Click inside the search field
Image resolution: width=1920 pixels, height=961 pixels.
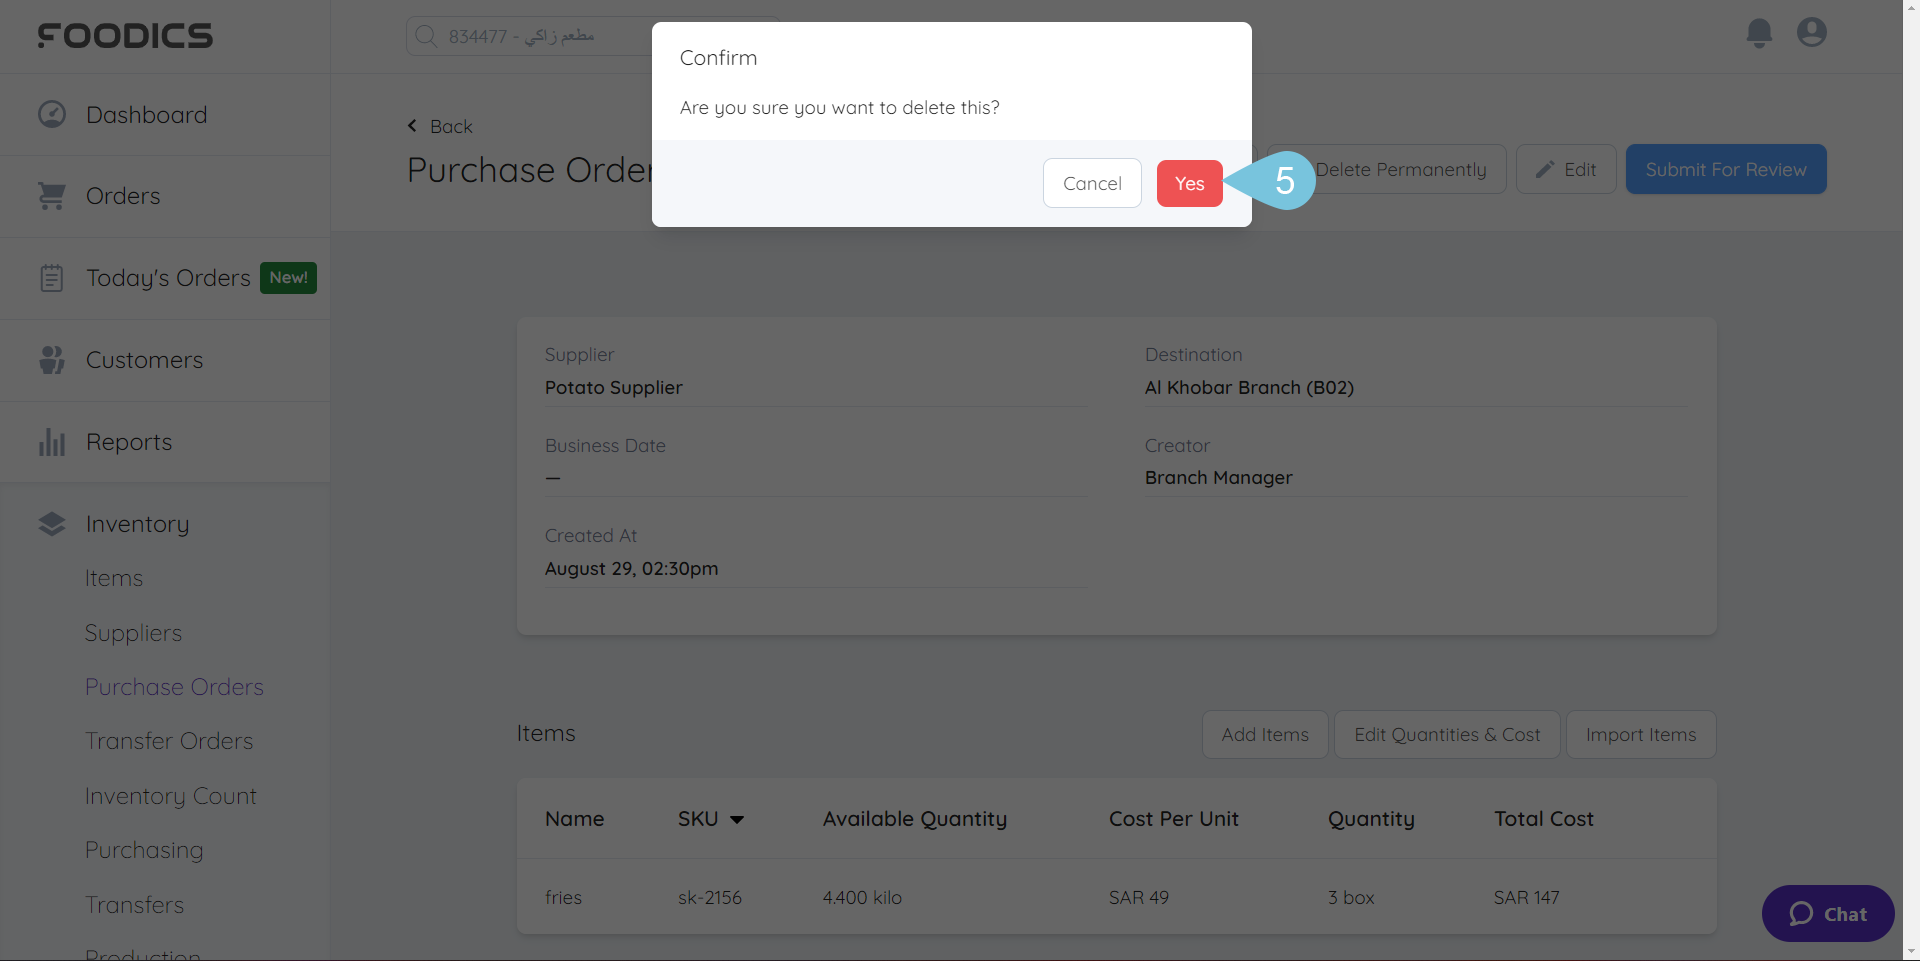click(x=560, y=35)
